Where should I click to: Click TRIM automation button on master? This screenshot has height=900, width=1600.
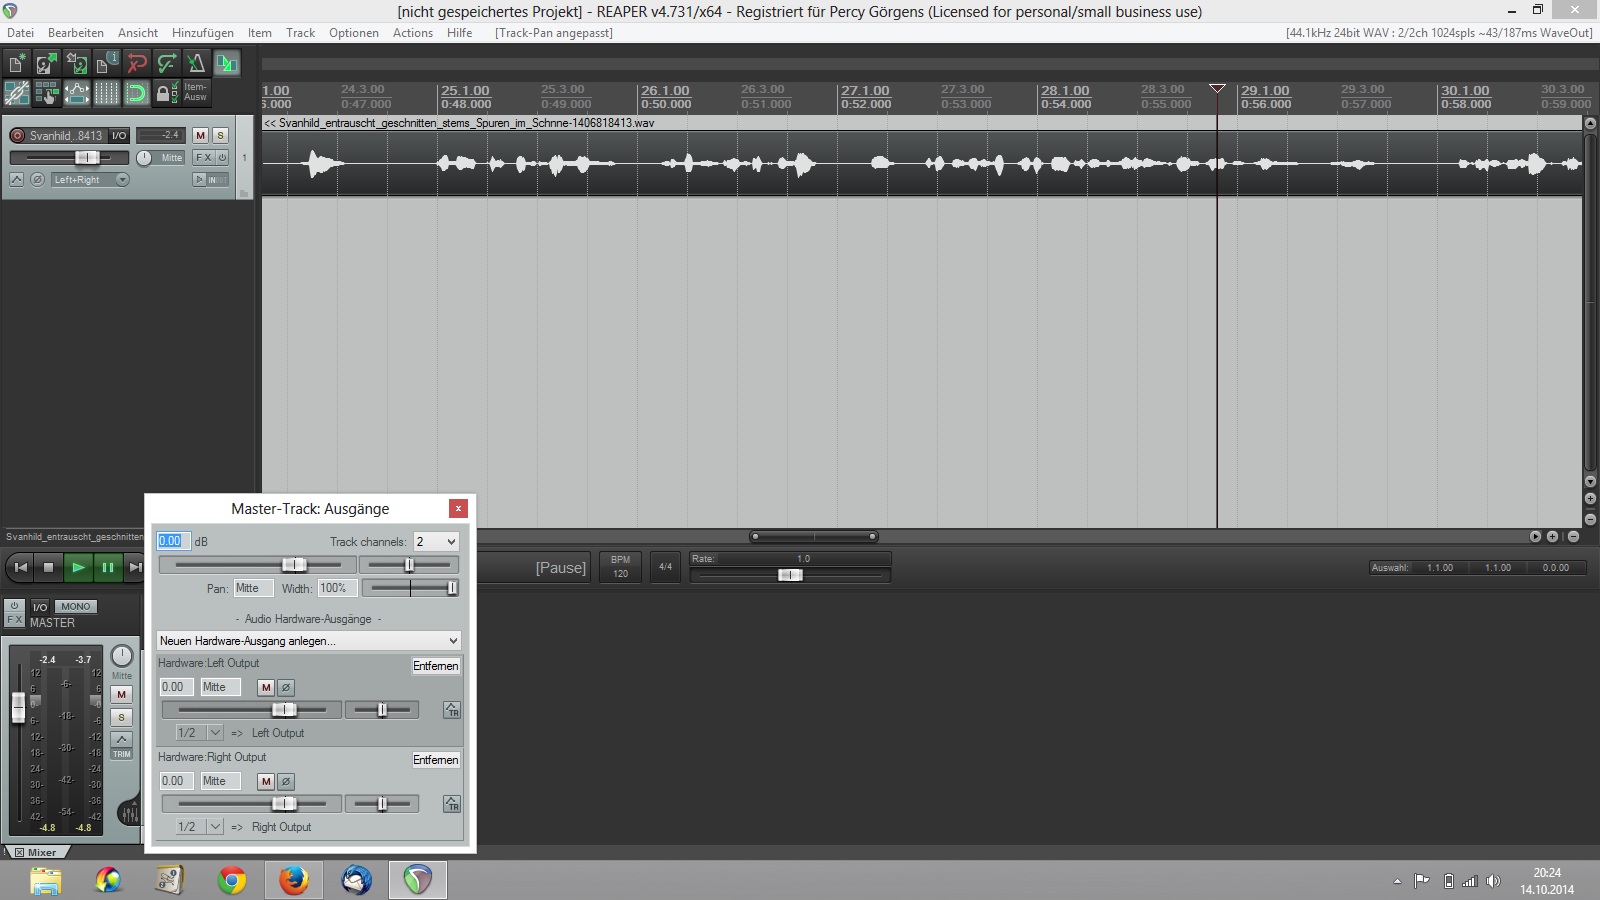click(x=122, y=754)
